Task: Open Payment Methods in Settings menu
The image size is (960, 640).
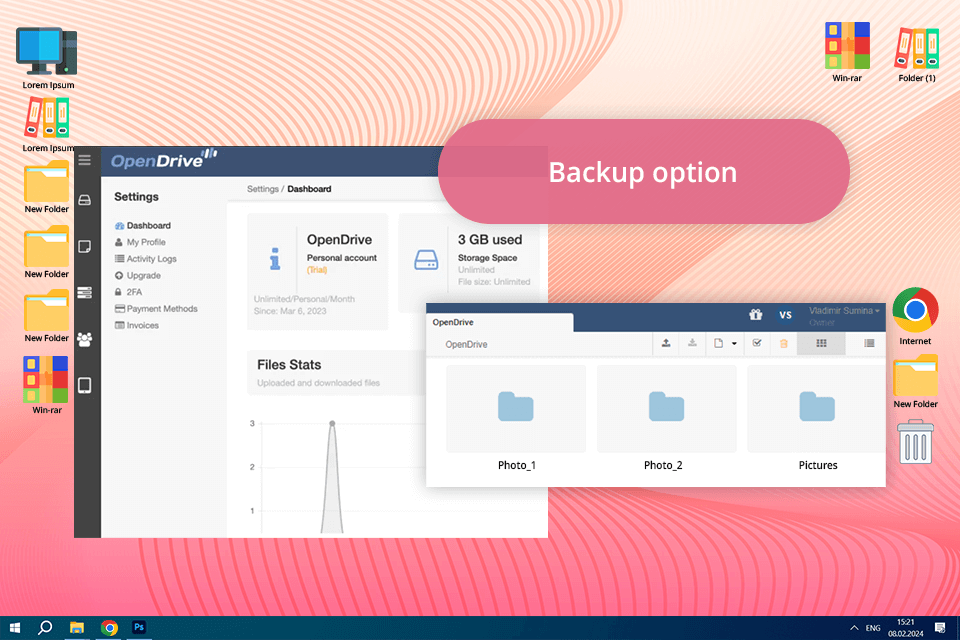Action: tap(156, 309)
